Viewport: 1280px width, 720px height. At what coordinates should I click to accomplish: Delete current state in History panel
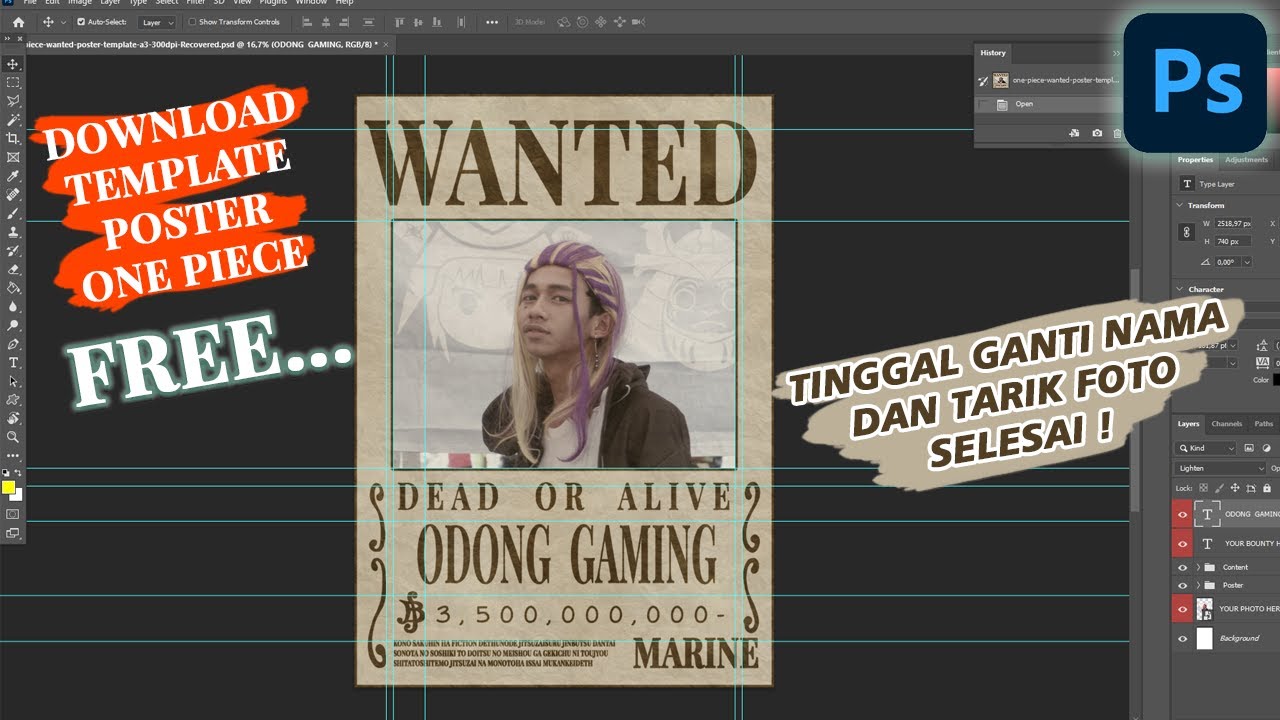click(x=1118, y=132)
